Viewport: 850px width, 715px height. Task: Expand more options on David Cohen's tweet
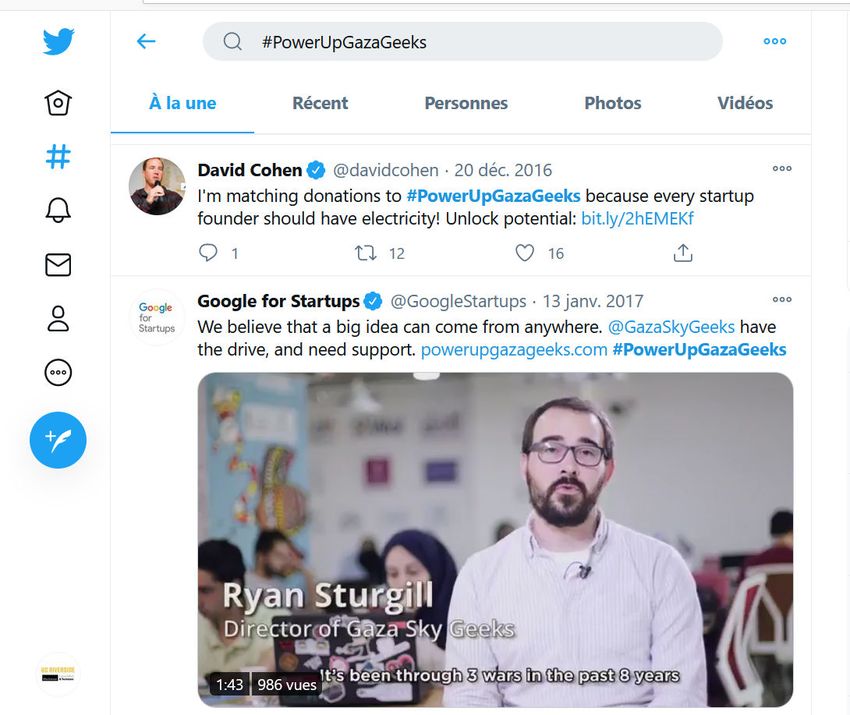click(782, 168)
